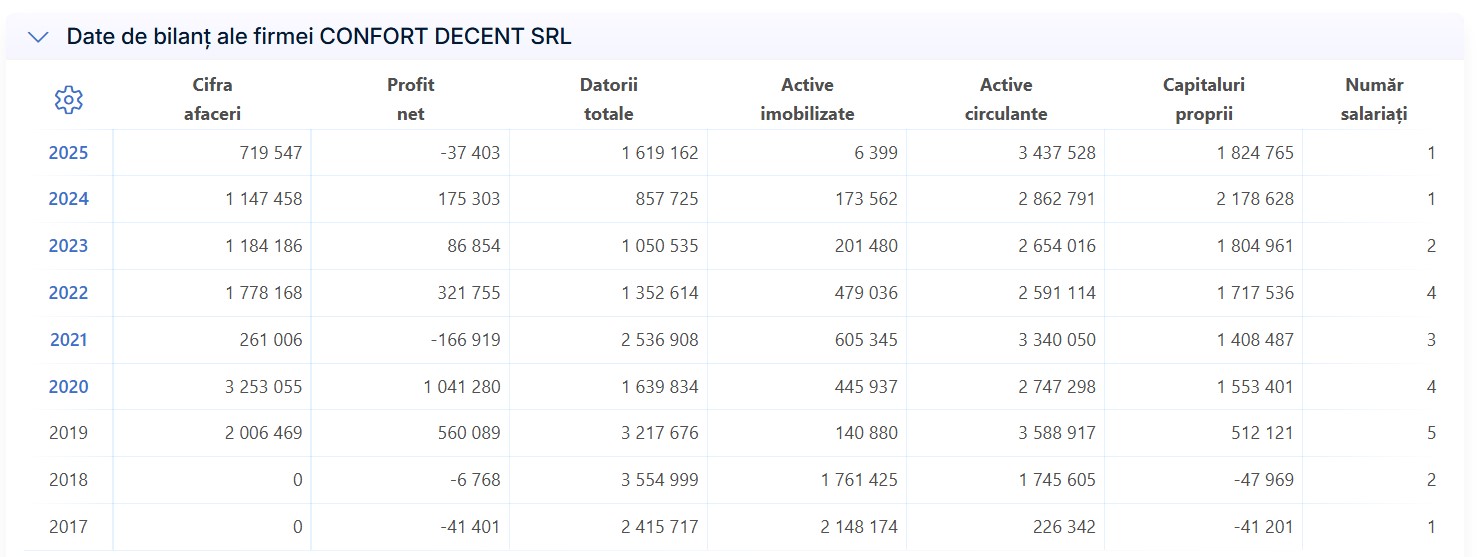Screen dimensions: 1477x557
Task: Select net profit value 321 755
Action: [468, 293]
